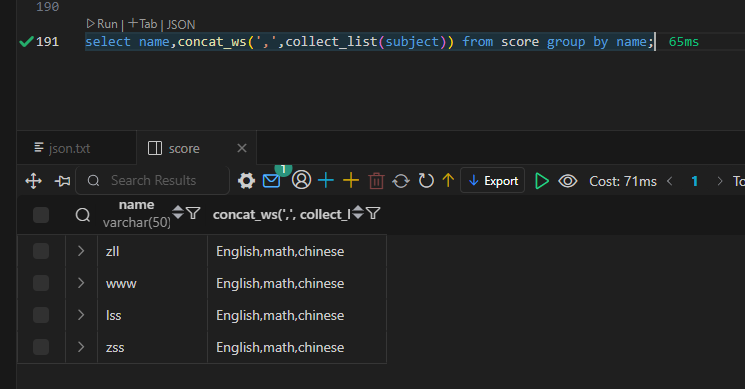Check the lss row checkbox
745x389 pixels.
pyautogui.click(x=41, y=315)
